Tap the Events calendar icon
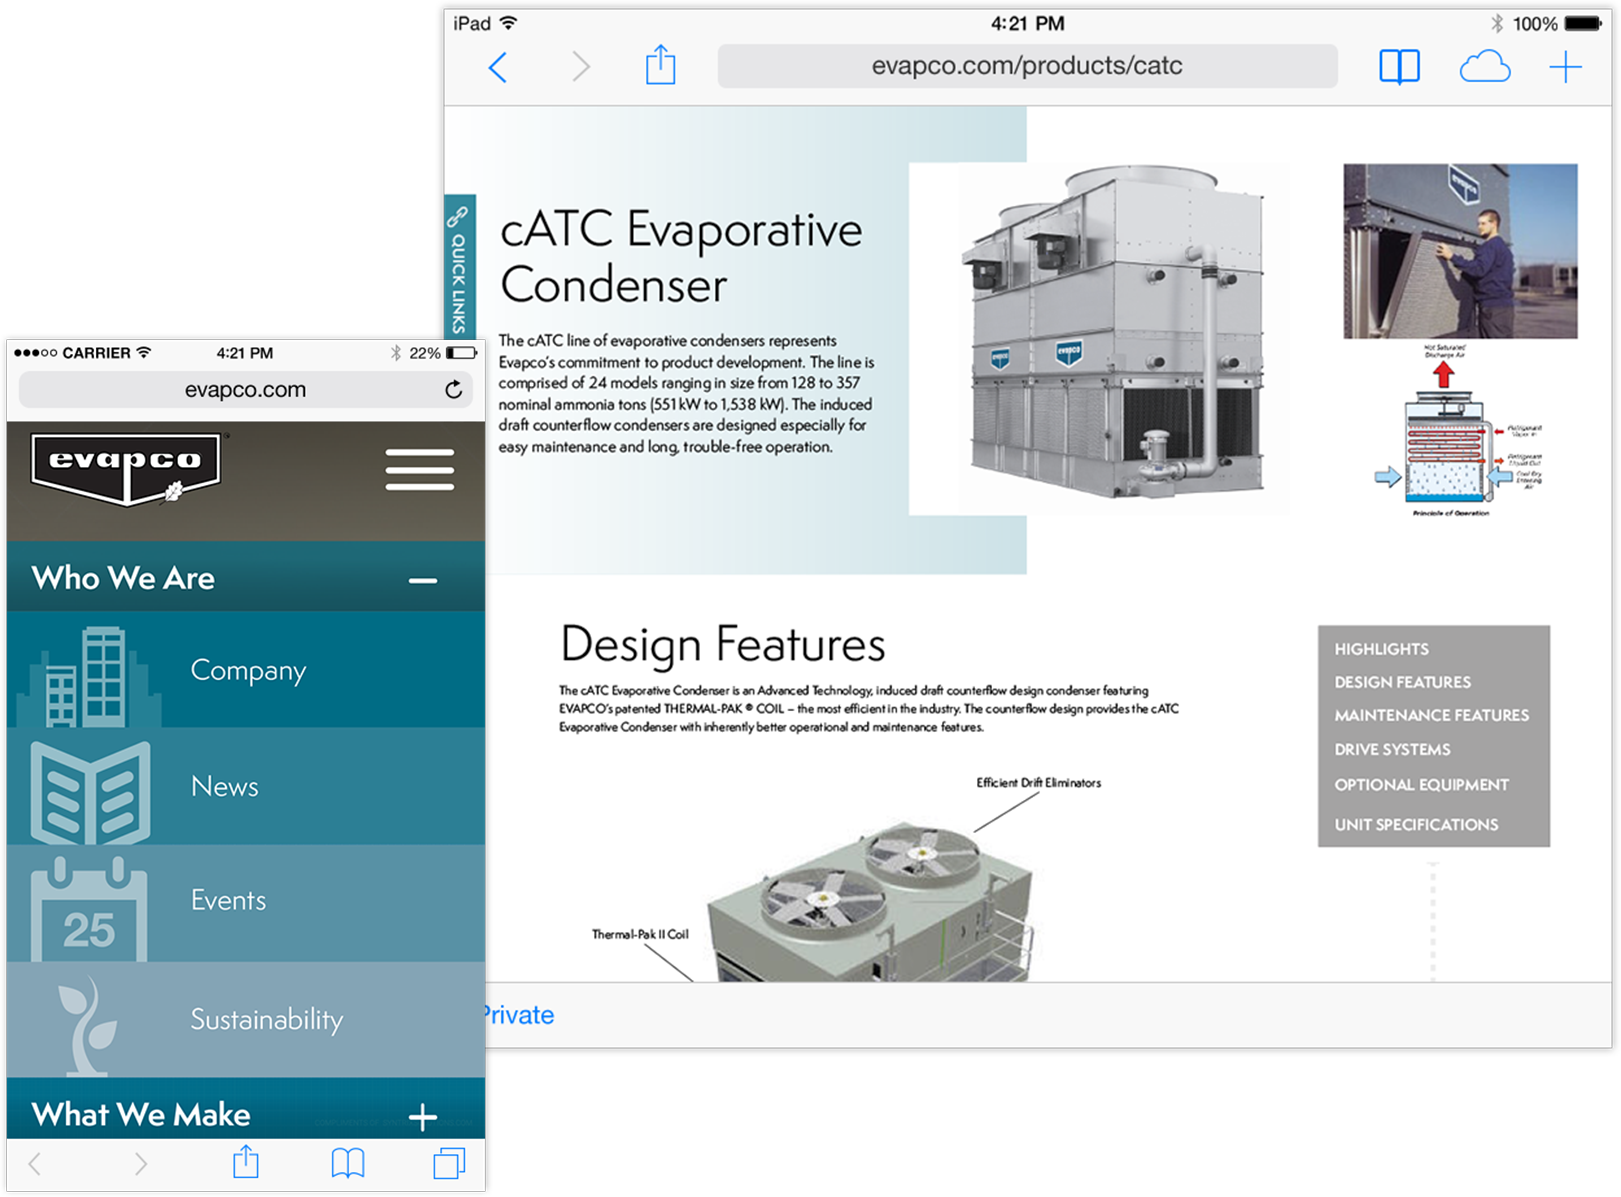 [x=89, y=909]
